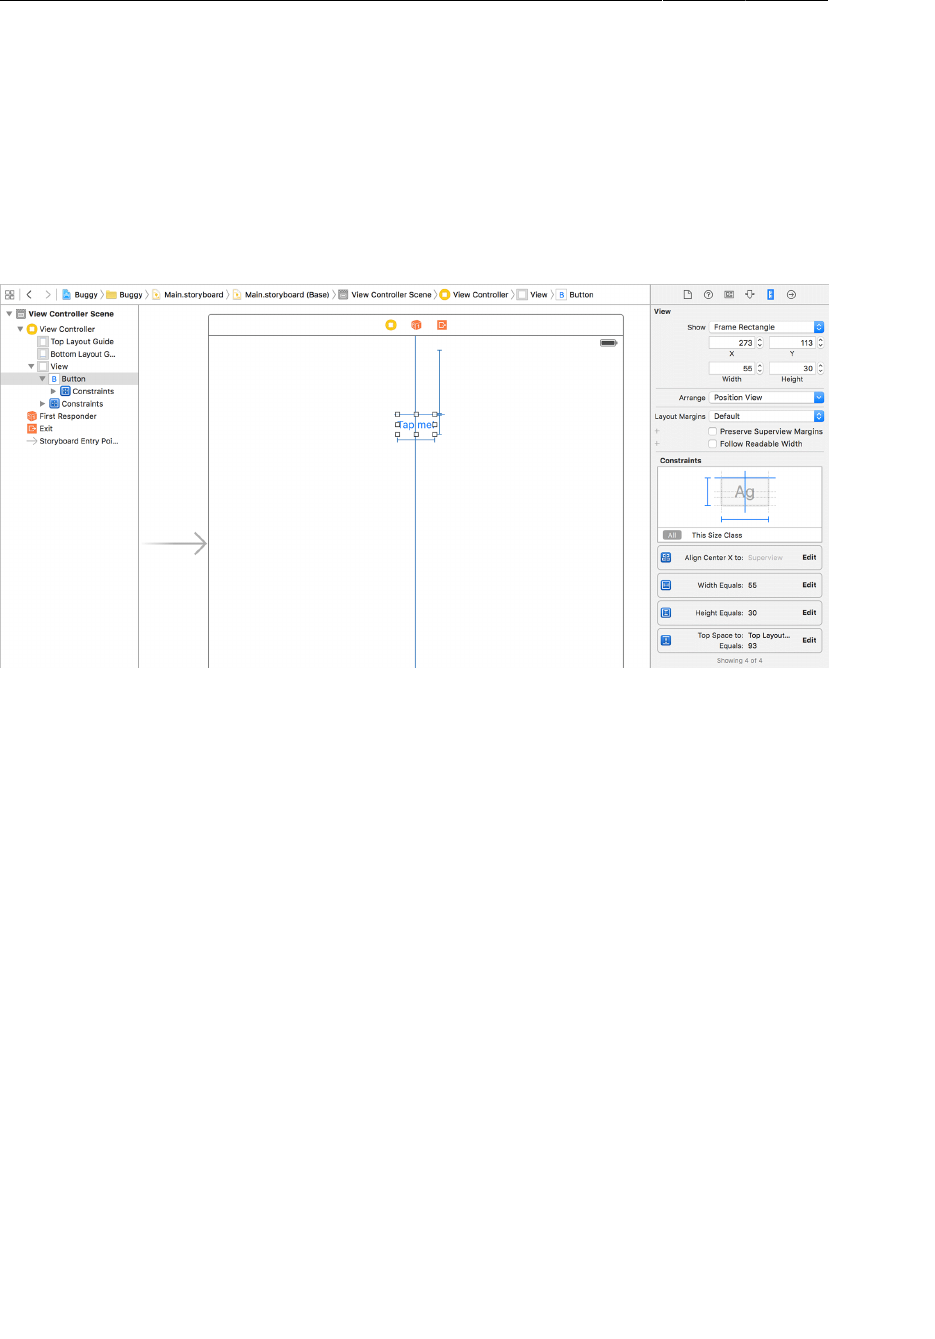Toggle the All constraints filter
This screenshot has width=935, height=1339.
pyautogui.click(x=672, y=535)
